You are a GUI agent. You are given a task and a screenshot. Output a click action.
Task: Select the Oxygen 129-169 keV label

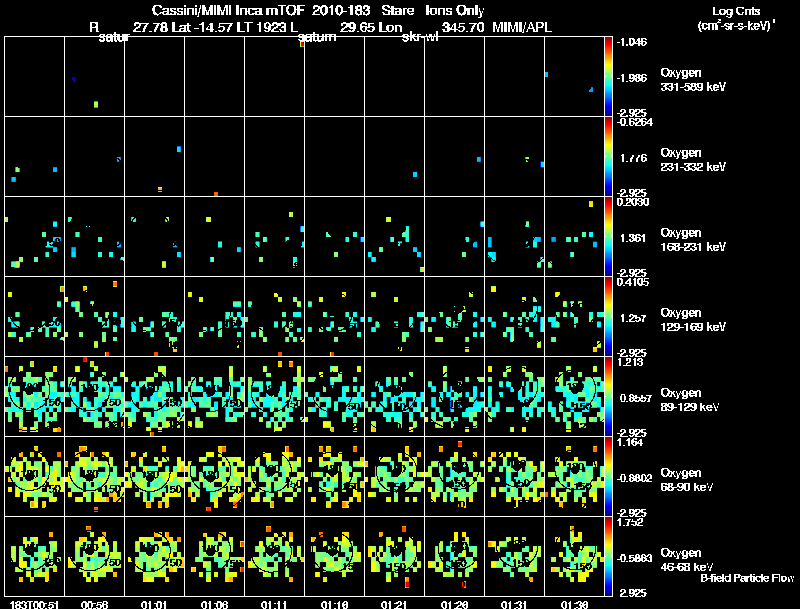[x=690, y=318]
